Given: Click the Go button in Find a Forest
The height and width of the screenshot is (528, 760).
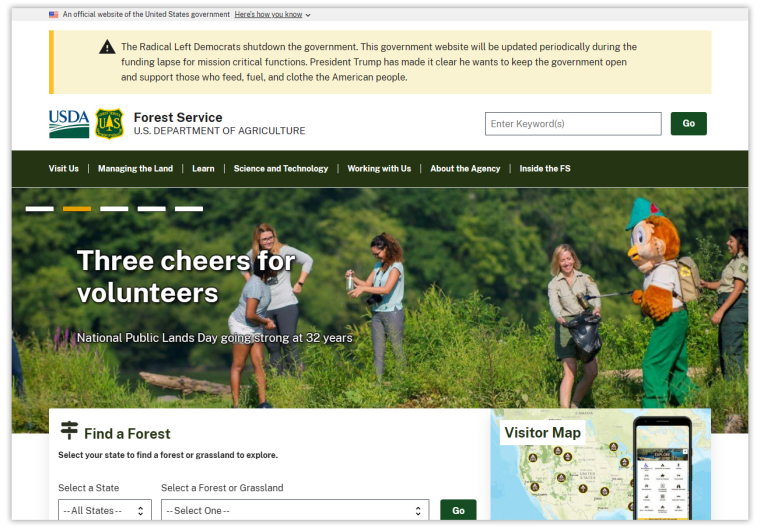Looking at the screenshot, I should (x=458, y=510).
